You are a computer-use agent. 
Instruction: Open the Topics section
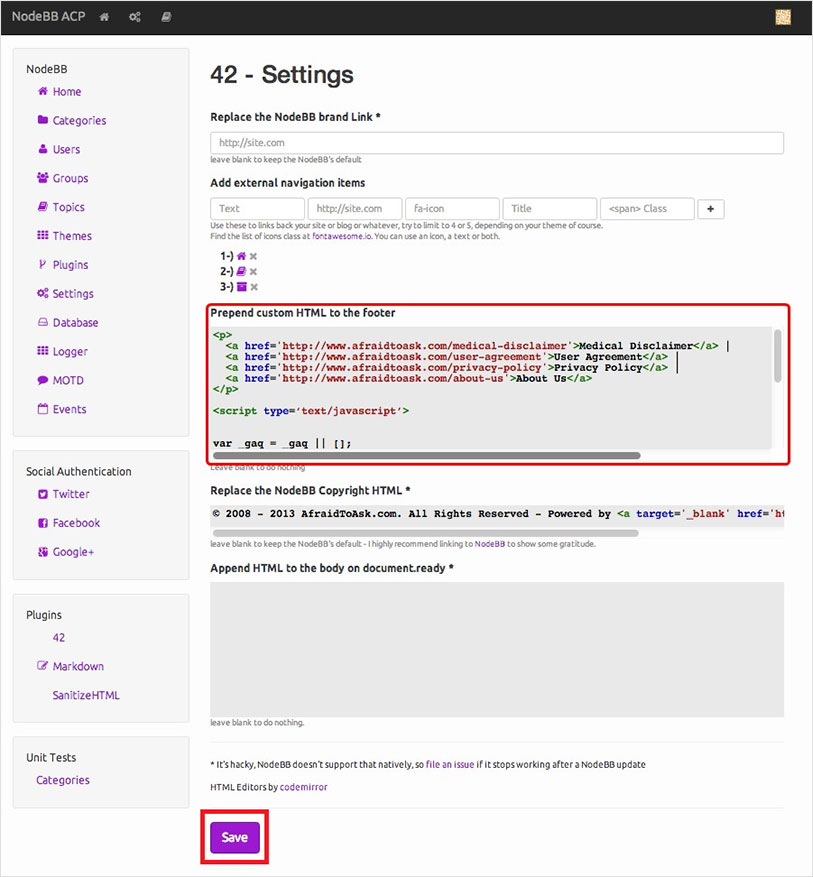pos(65,207)
